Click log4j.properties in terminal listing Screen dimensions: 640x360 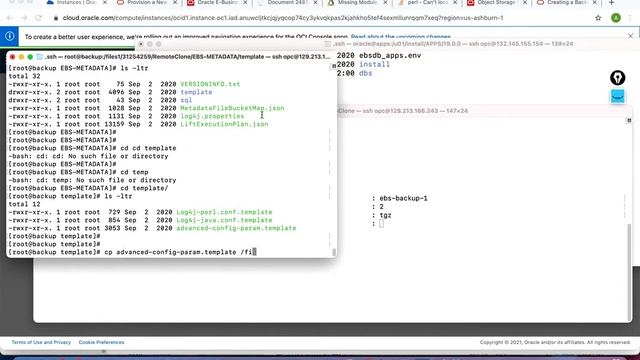click(x=212, y=116)
